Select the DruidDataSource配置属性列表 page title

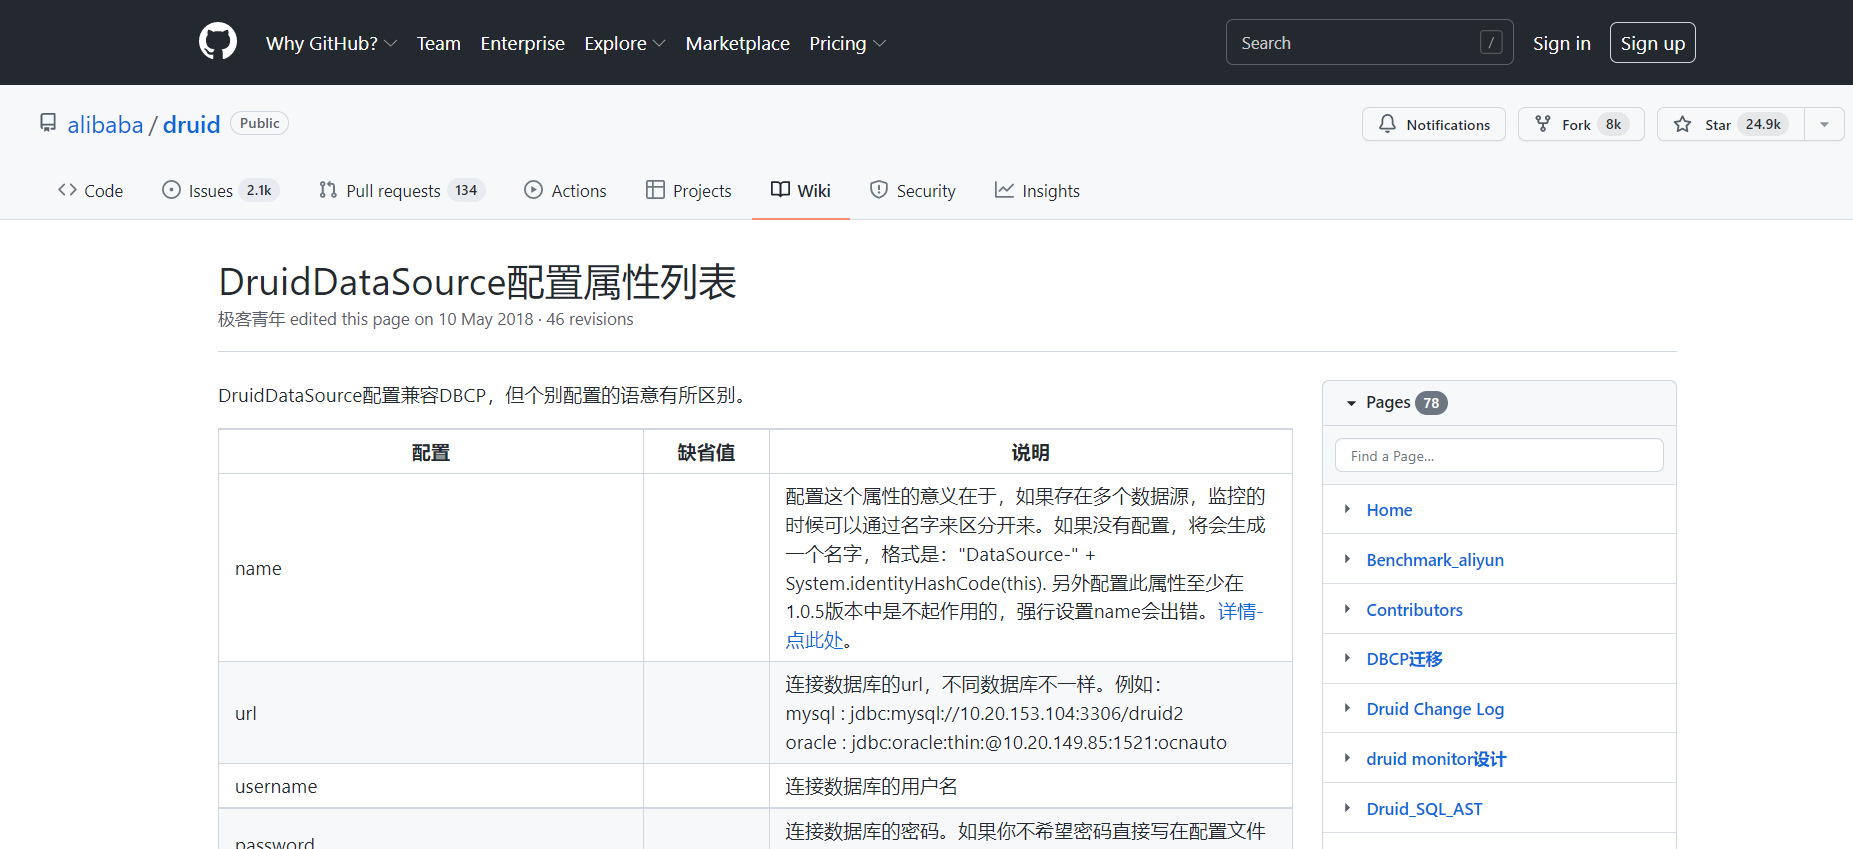click(x=477, y=282)
